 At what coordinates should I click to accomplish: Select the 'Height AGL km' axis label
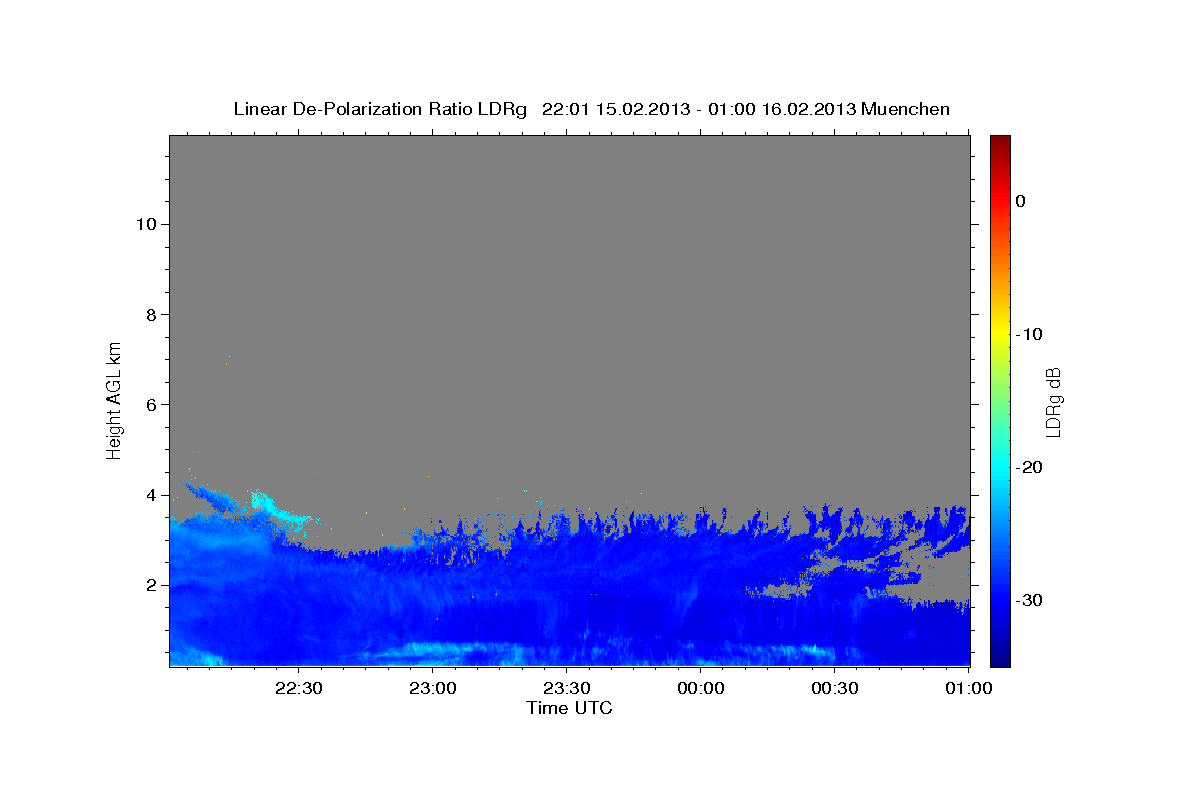[115, 400]
